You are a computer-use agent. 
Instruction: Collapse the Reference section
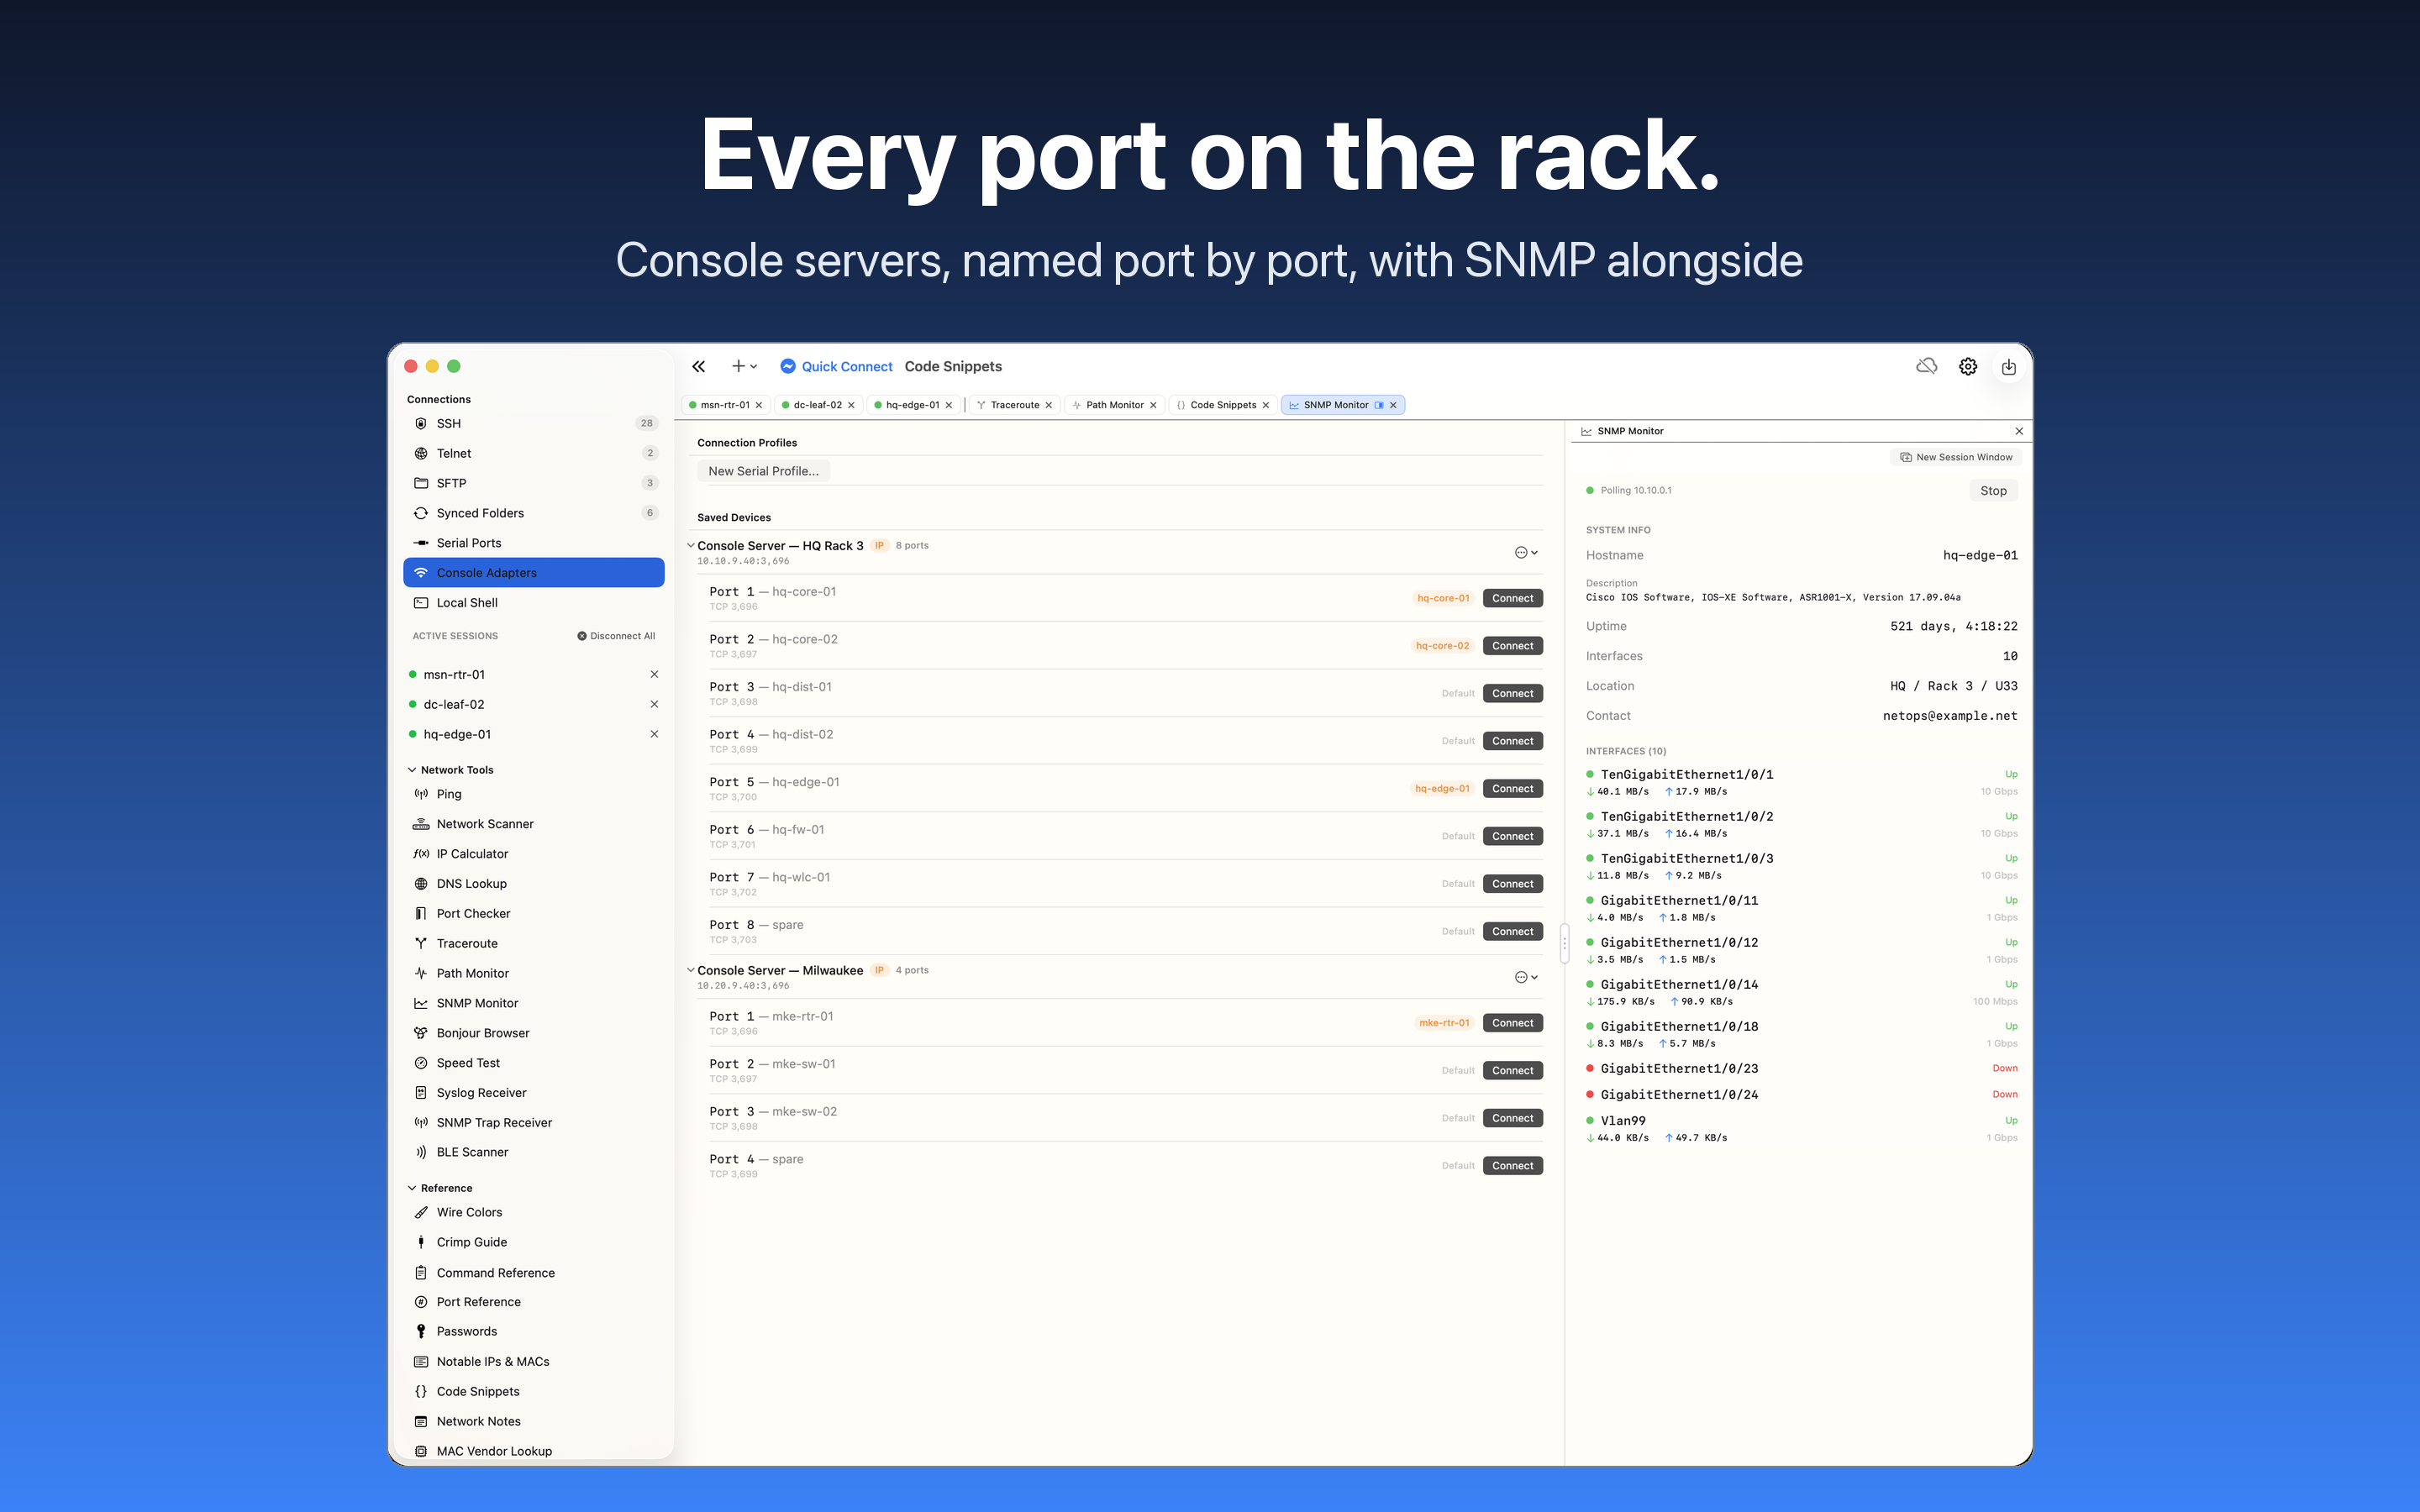click(x=412, y=1188)
